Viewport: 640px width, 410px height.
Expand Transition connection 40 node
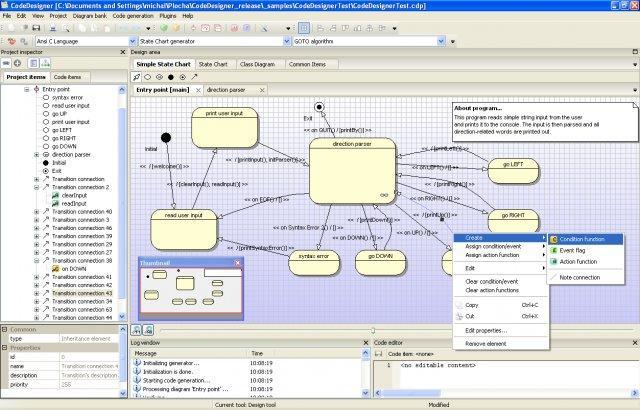pos(36,212)
